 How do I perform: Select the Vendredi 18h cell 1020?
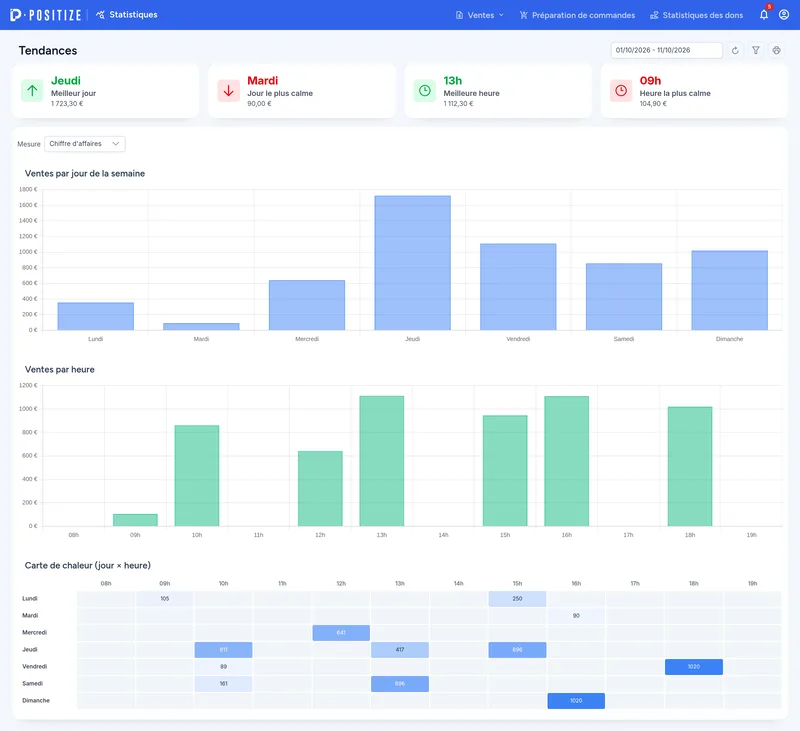(694, 667)
